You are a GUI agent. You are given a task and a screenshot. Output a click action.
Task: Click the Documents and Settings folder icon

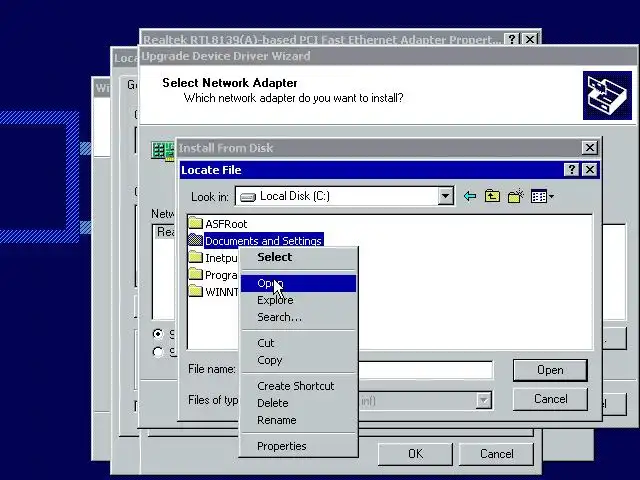point(196,240)
